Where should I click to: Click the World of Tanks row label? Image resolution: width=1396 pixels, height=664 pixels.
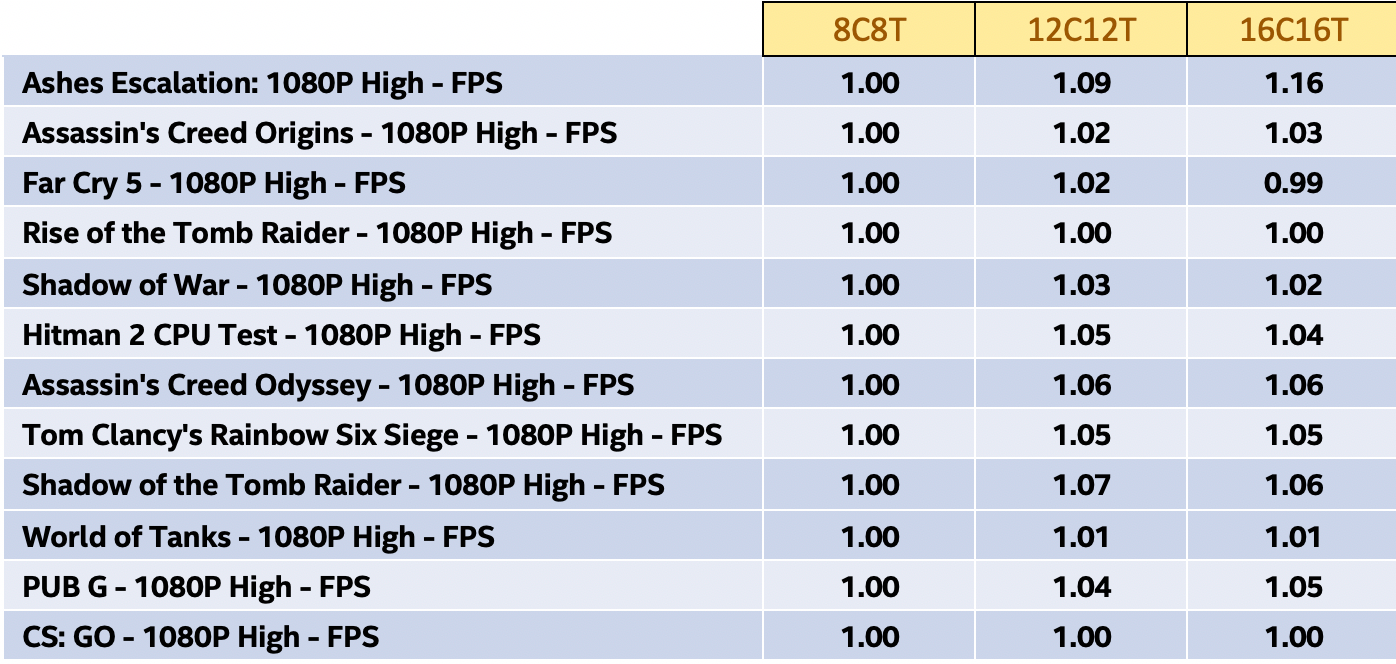[258, 537]
